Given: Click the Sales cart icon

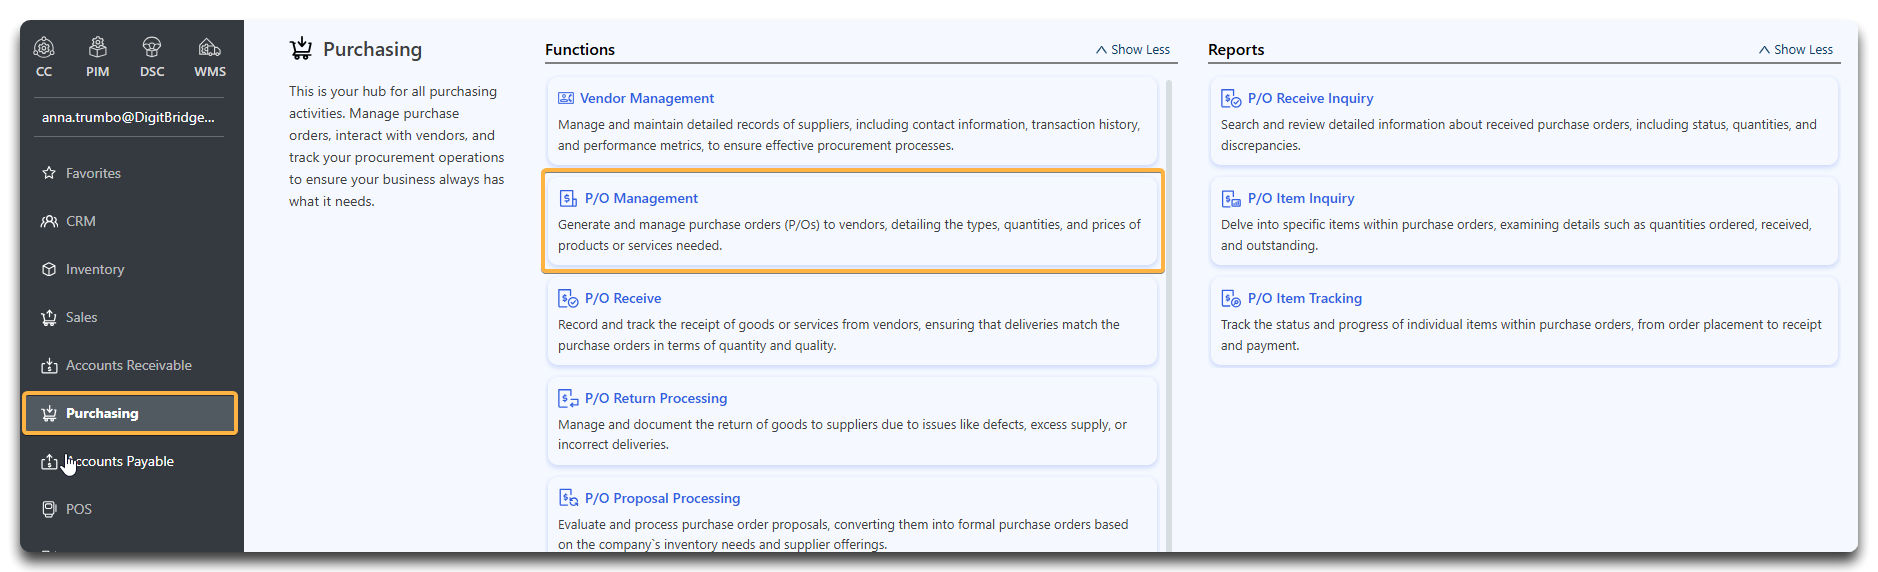Looking at the screenshot, I should coord(49,317).
